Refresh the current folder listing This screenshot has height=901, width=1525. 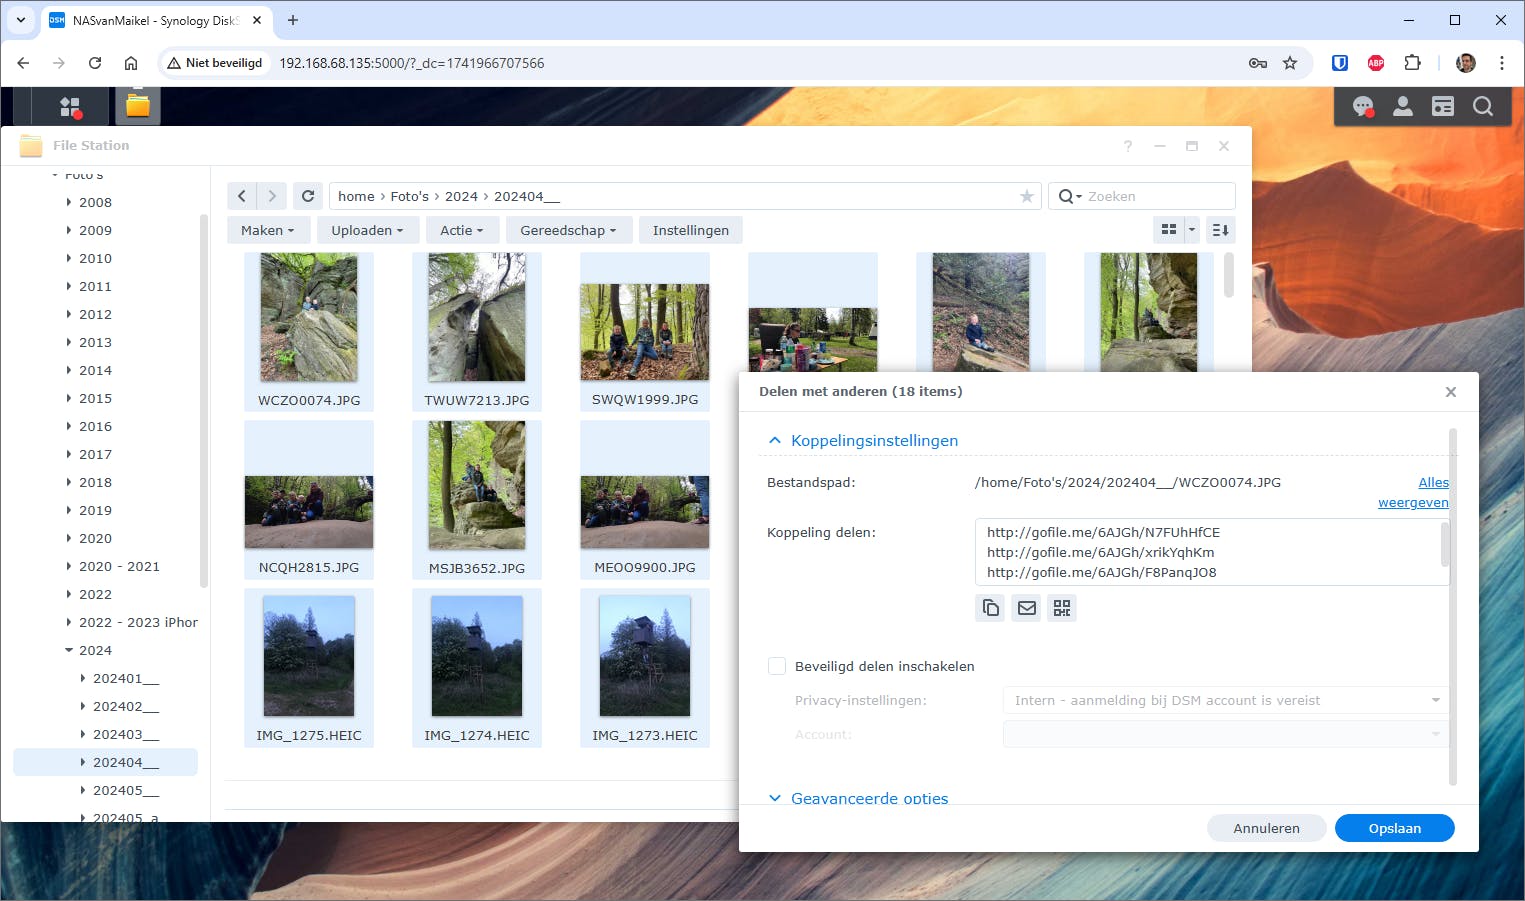308,196
